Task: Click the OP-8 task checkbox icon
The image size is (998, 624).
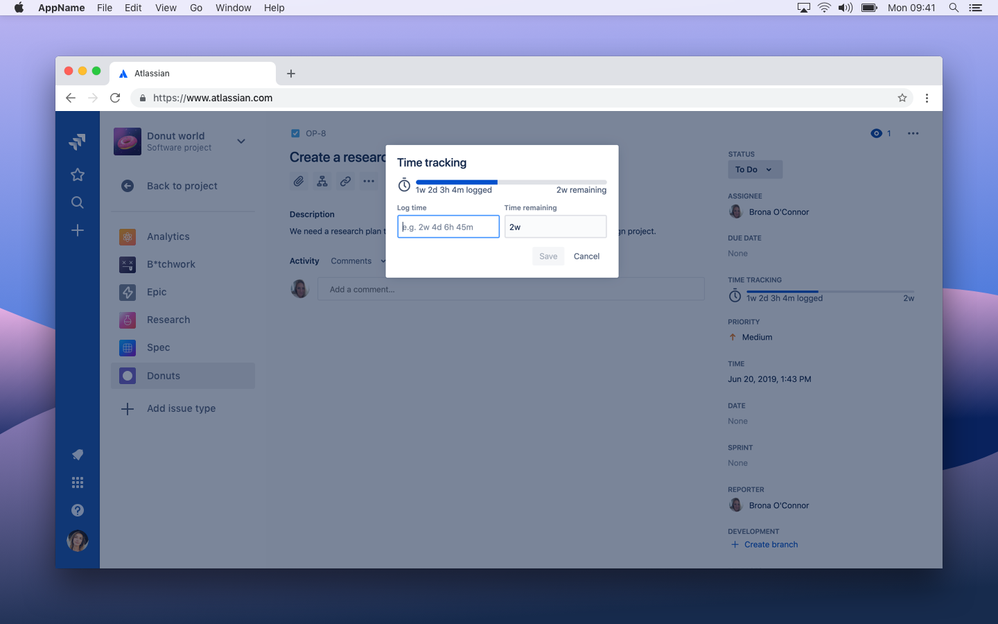Action: click(295, 133)
